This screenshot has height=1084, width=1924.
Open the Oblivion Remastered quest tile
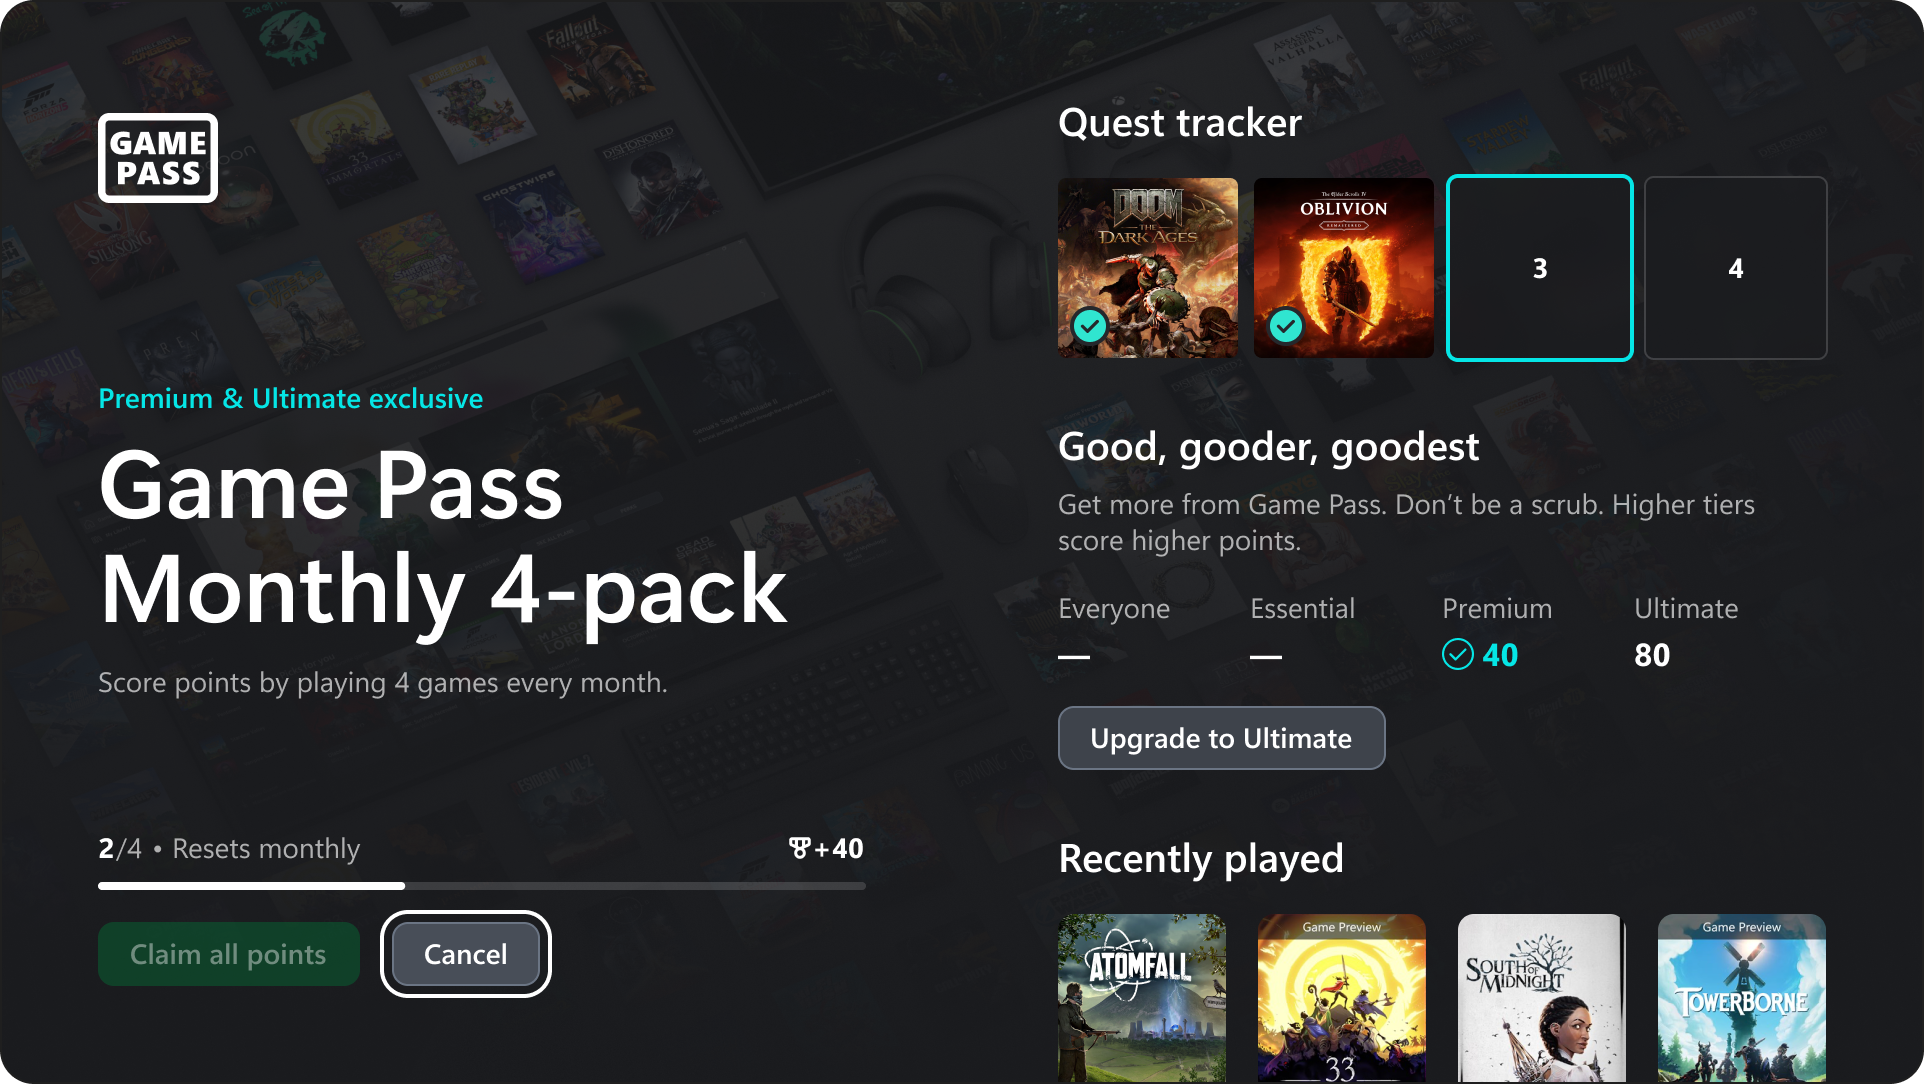(x=1344, y=268)
